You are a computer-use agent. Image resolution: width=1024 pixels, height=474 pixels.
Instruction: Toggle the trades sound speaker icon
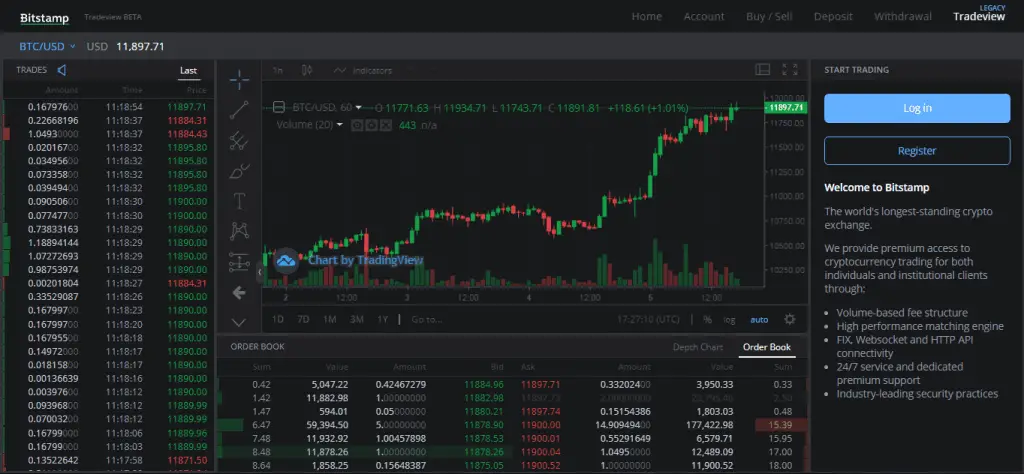coord(61,71)
